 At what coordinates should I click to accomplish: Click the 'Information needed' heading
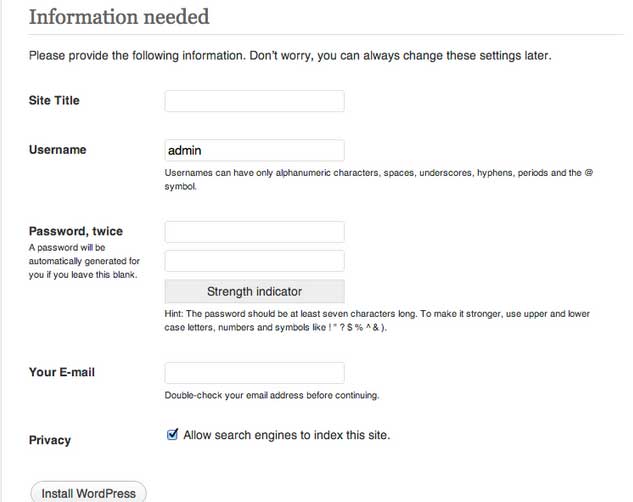coord(119,17)
